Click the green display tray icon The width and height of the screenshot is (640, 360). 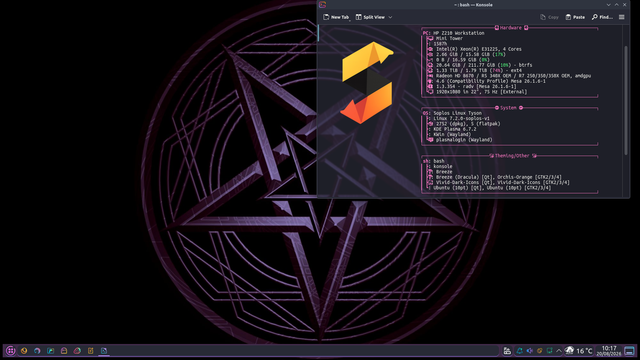pos(549,351)
